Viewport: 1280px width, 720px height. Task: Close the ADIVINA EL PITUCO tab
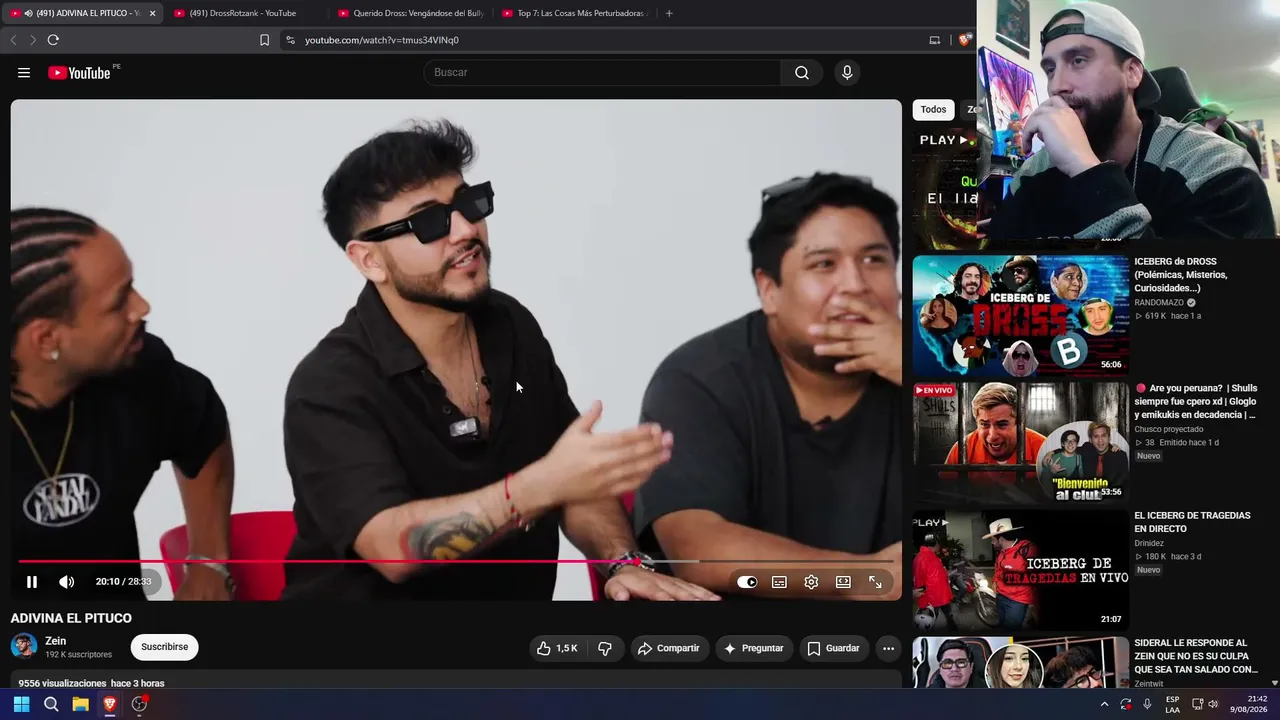pos(153,13)
